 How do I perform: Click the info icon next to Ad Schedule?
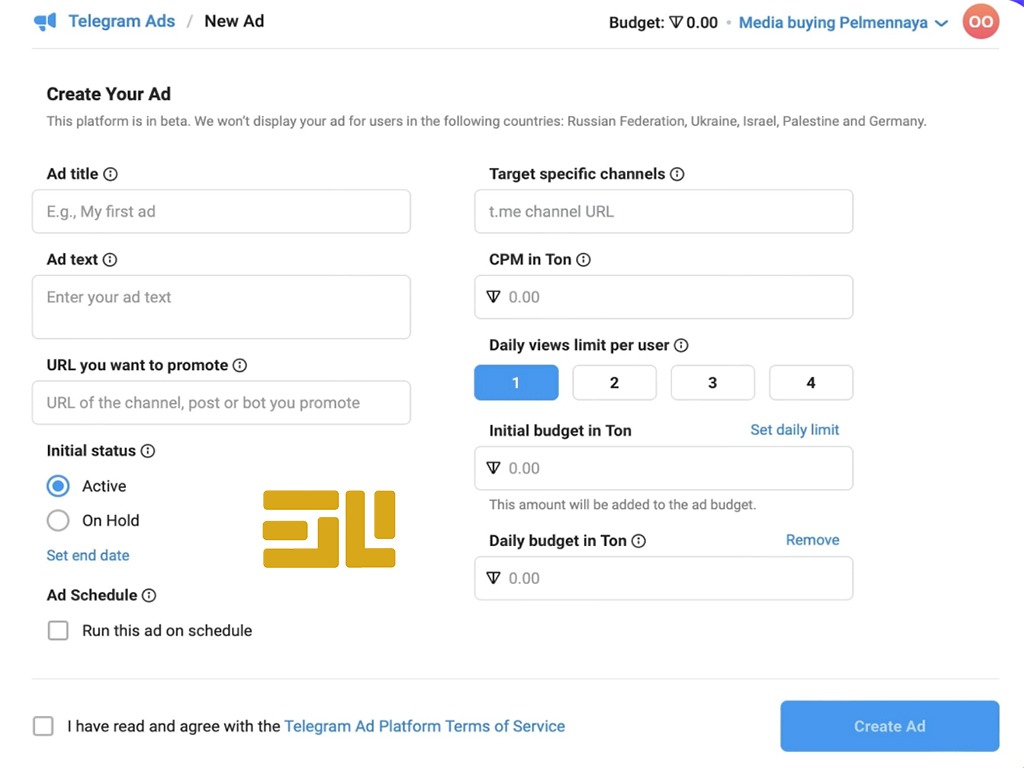[x=150, y=596]
